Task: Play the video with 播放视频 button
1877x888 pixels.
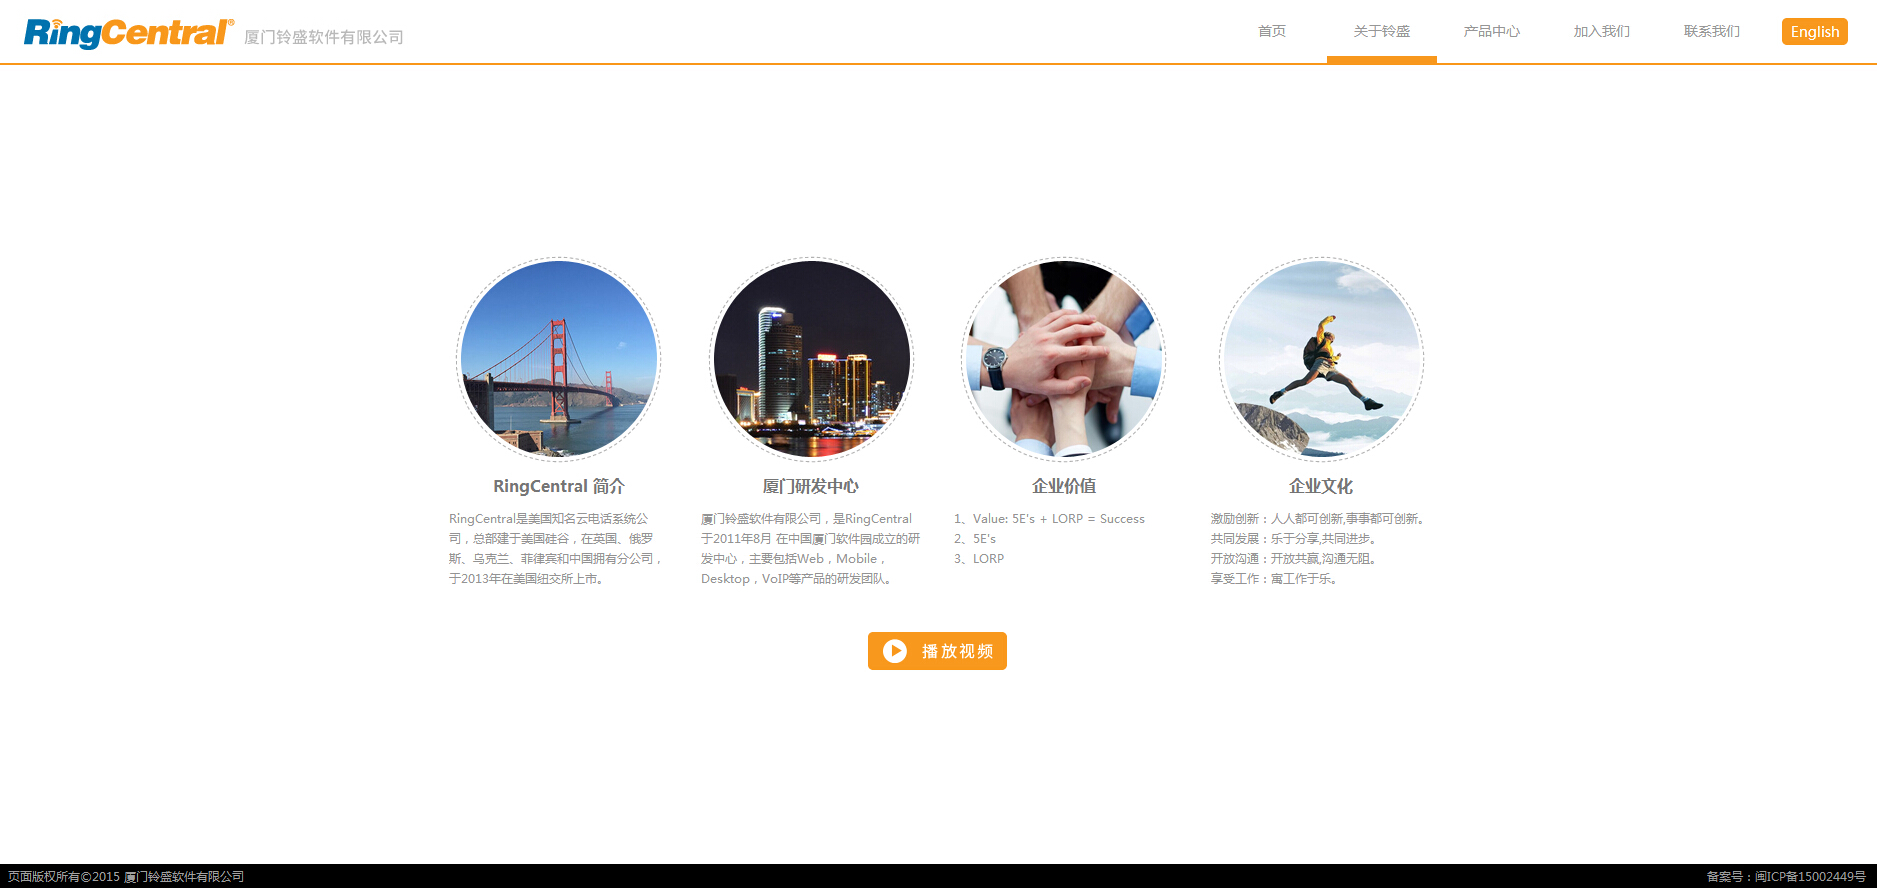Action: [937, 651]
